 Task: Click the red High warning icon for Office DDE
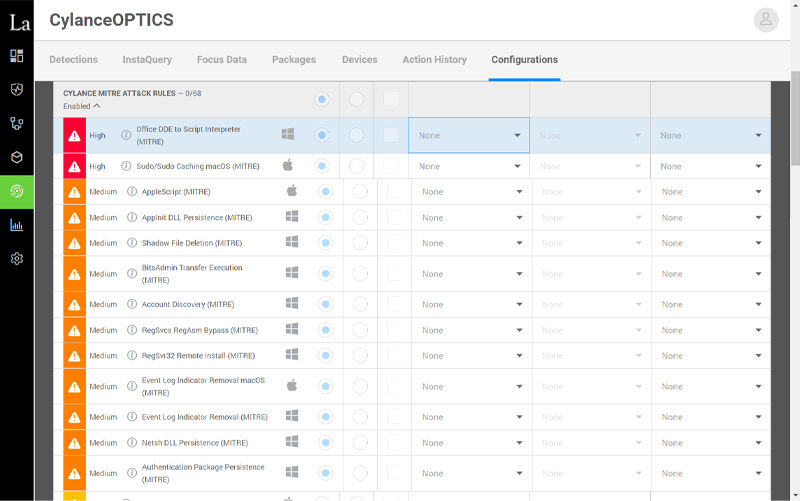(74, 136)
